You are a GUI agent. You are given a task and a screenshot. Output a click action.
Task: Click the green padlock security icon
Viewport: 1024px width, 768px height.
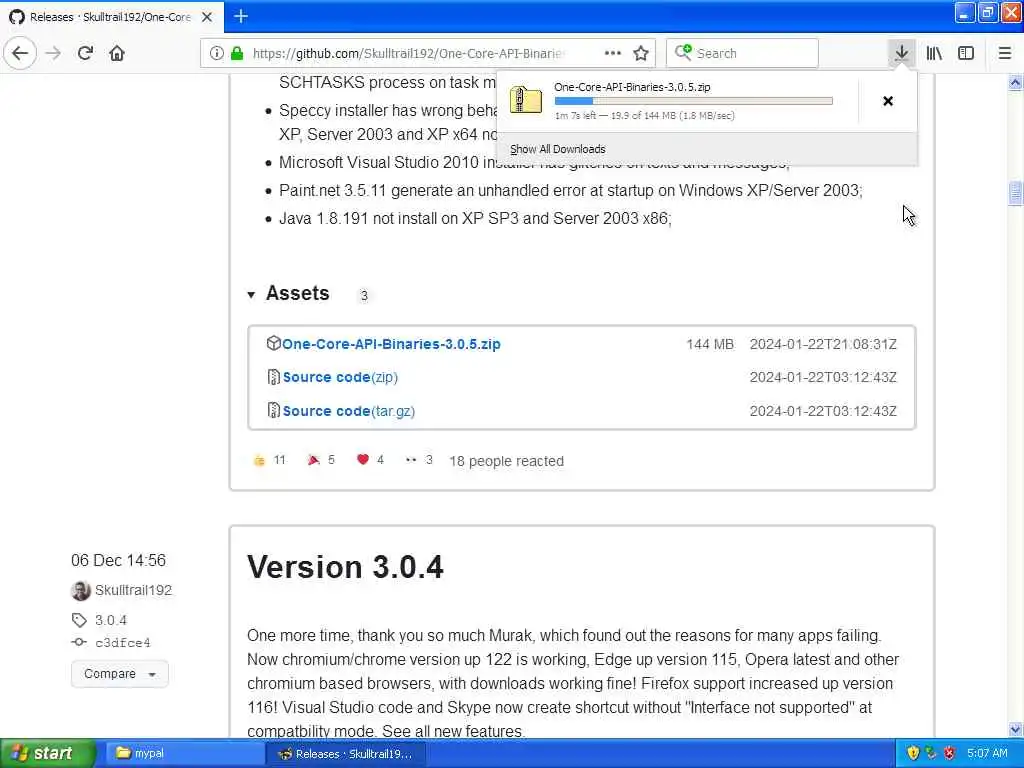click(237, 53)
